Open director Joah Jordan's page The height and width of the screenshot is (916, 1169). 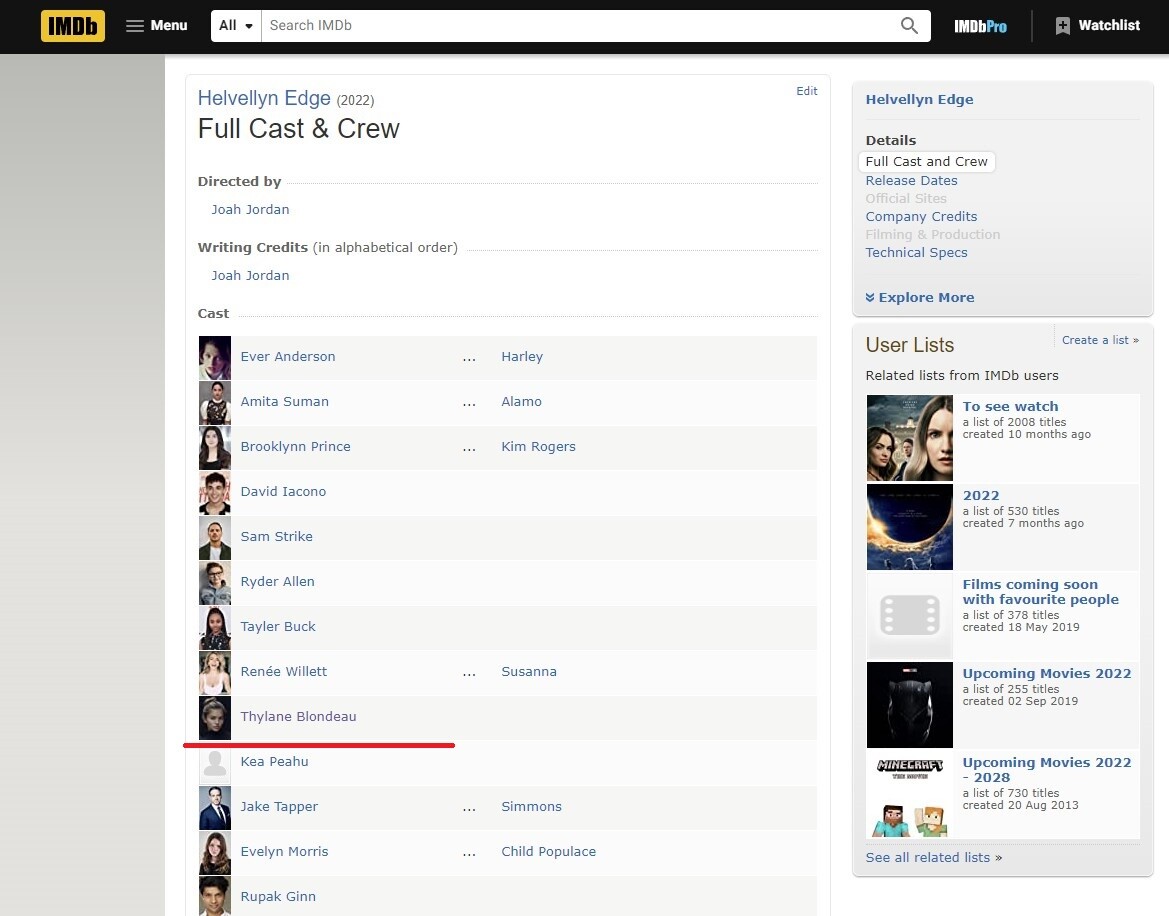250,209
